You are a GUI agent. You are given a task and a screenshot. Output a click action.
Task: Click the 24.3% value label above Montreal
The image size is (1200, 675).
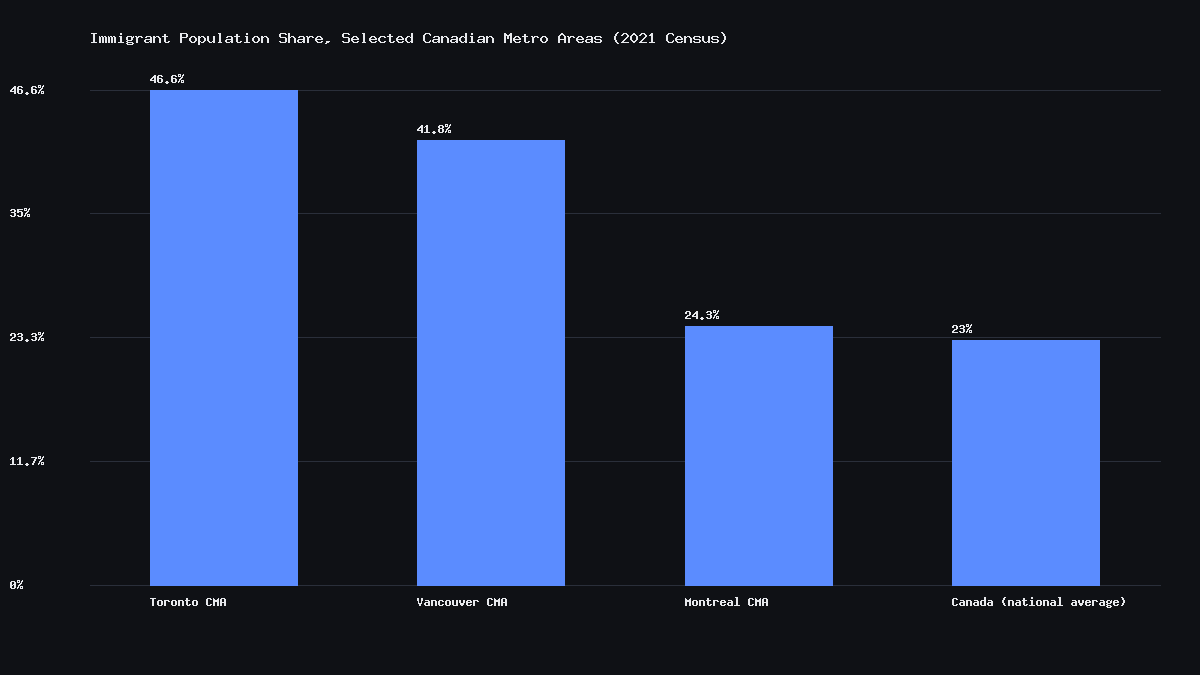click(702, 315)
